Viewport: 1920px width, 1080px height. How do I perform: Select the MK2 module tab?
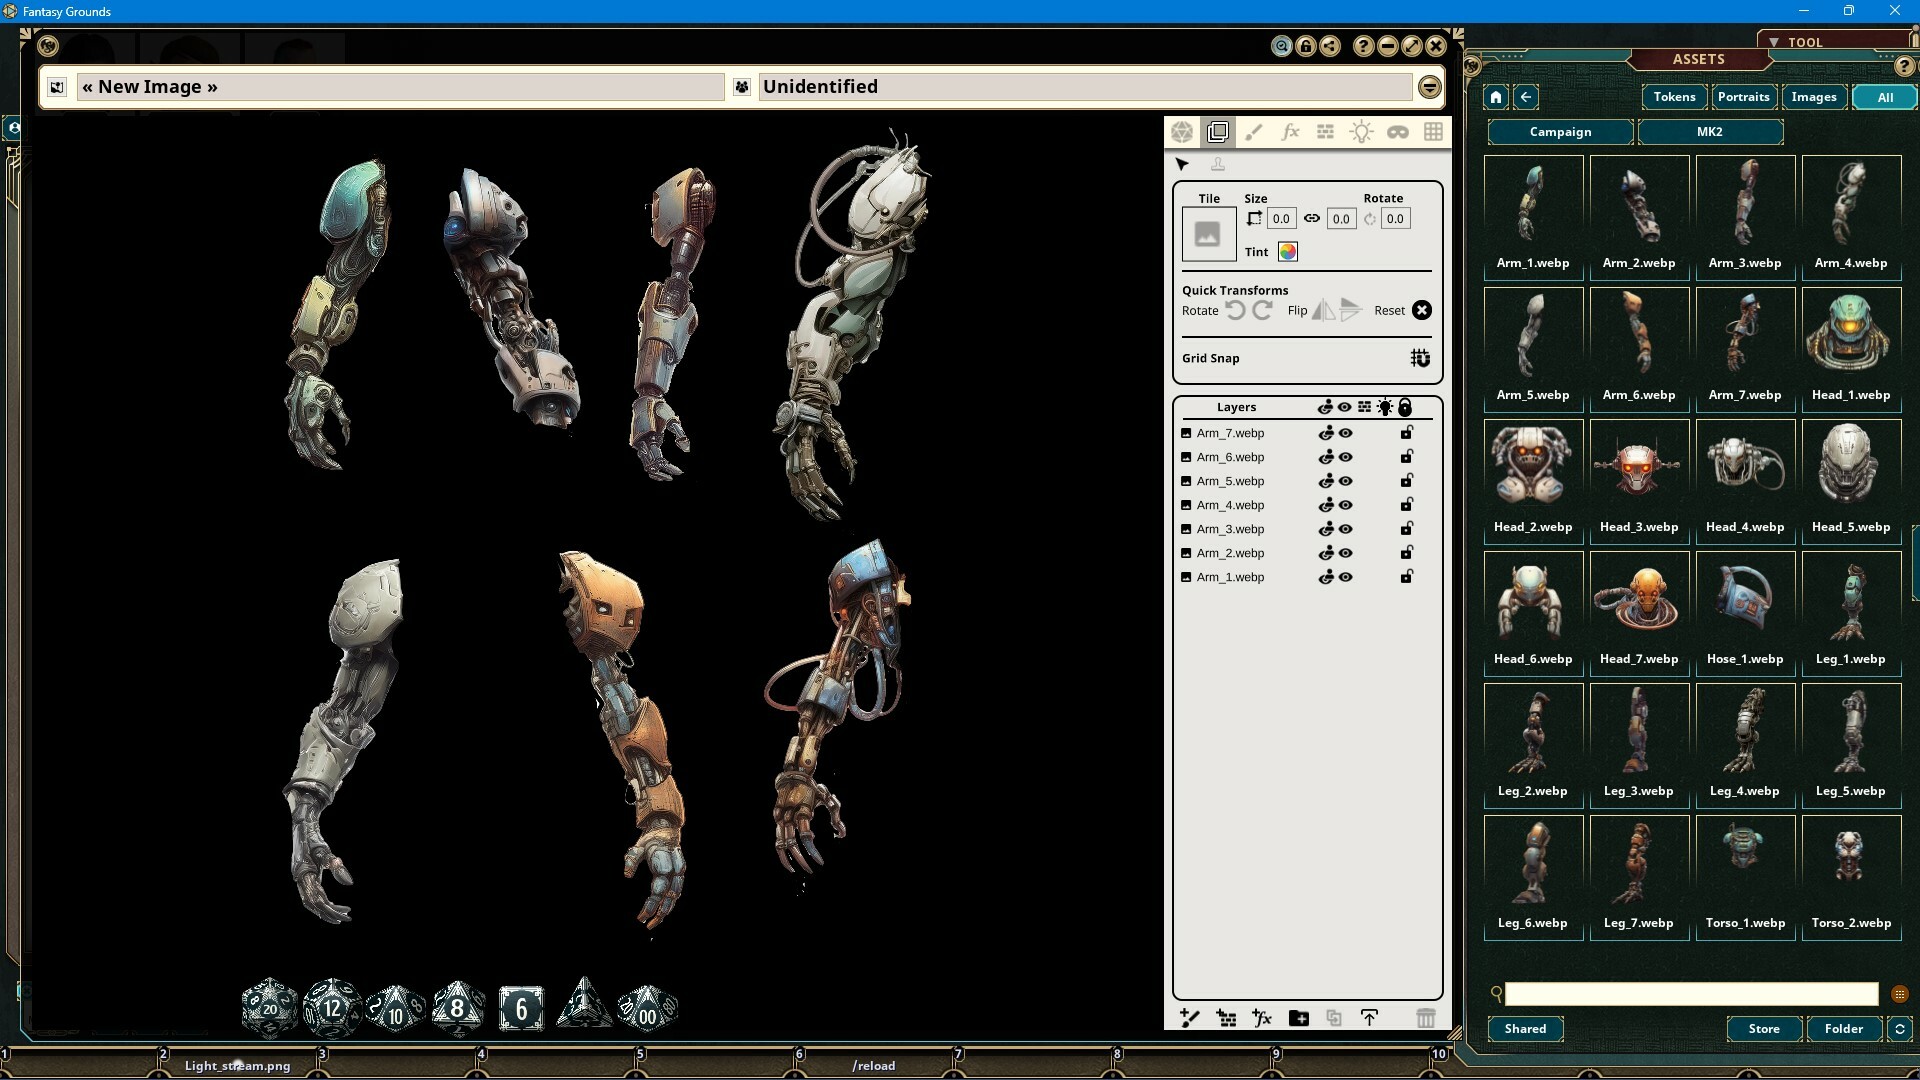1709,131
